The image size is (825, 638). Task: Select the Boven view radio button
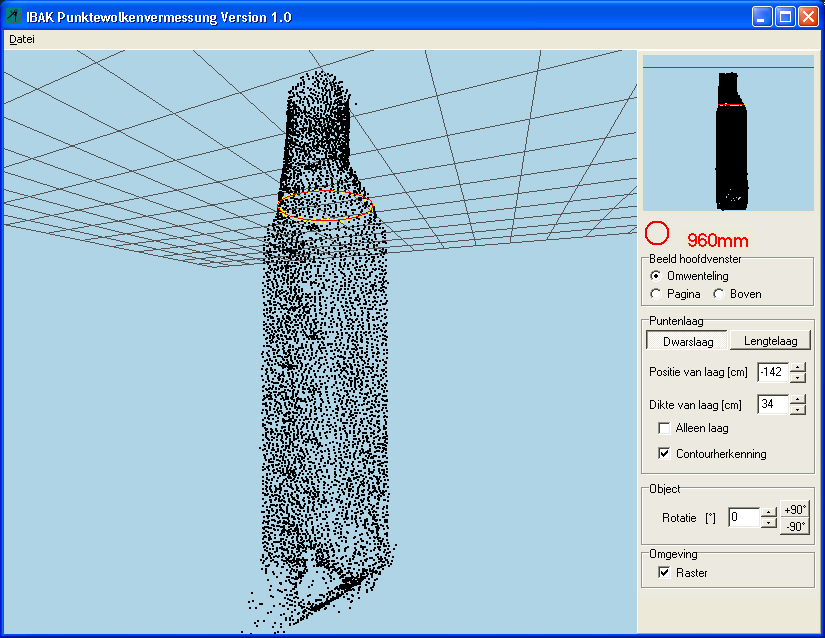719,294
